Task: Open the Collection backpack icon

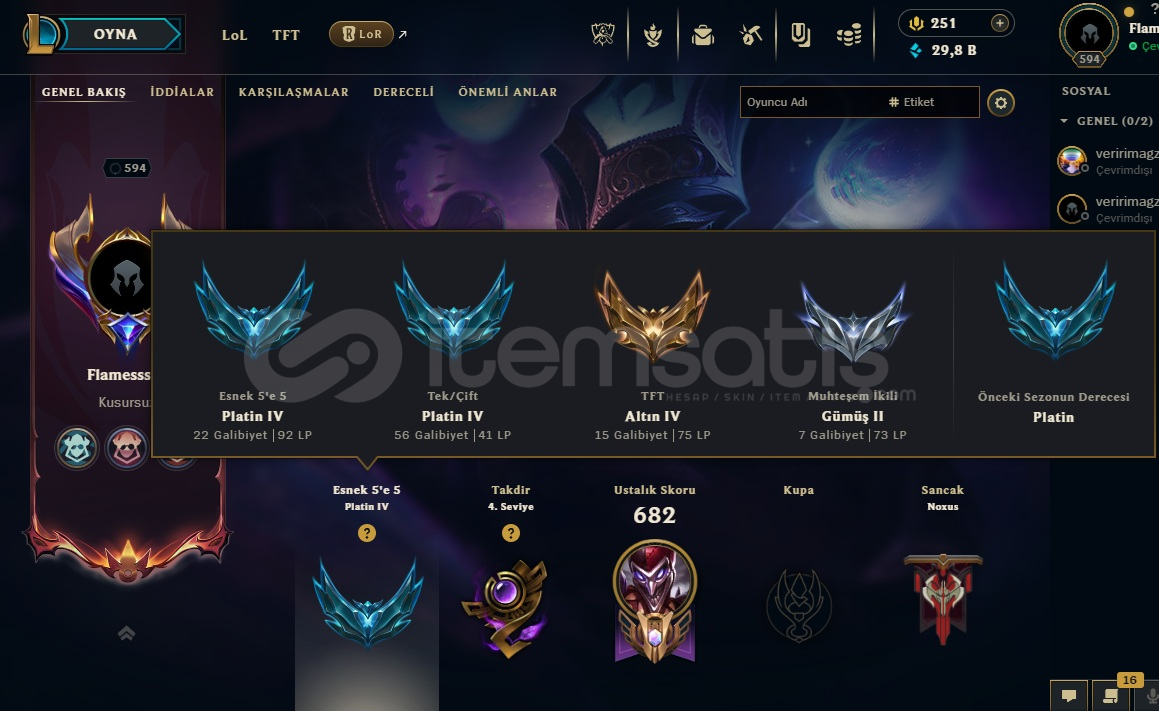Action: point(703,35)
